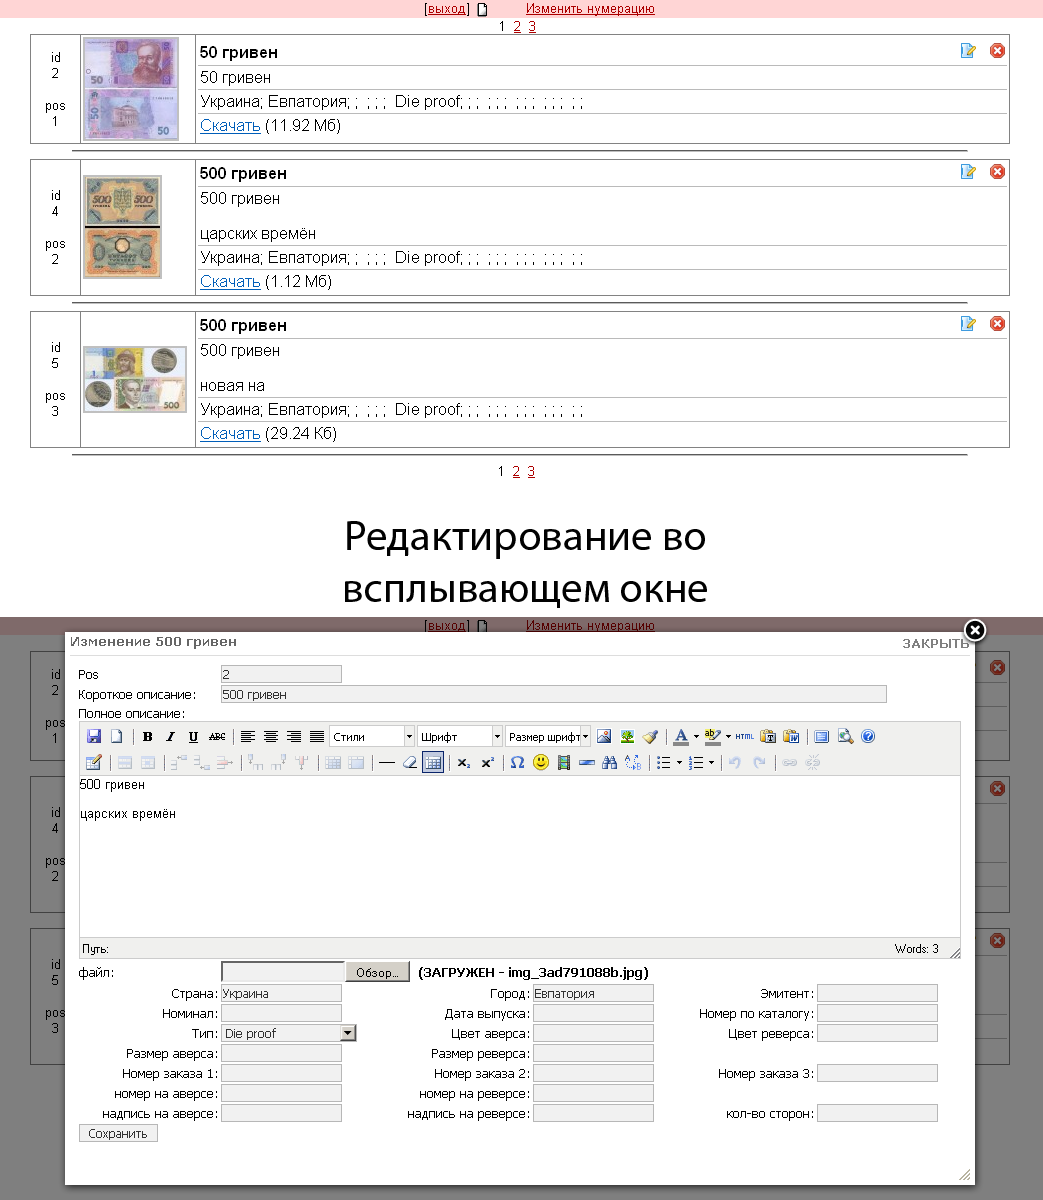Save editor content with the floppy disk icon
Image resolution: width=1043 pixels, height=1200 pixels.
tap(94, 737)
